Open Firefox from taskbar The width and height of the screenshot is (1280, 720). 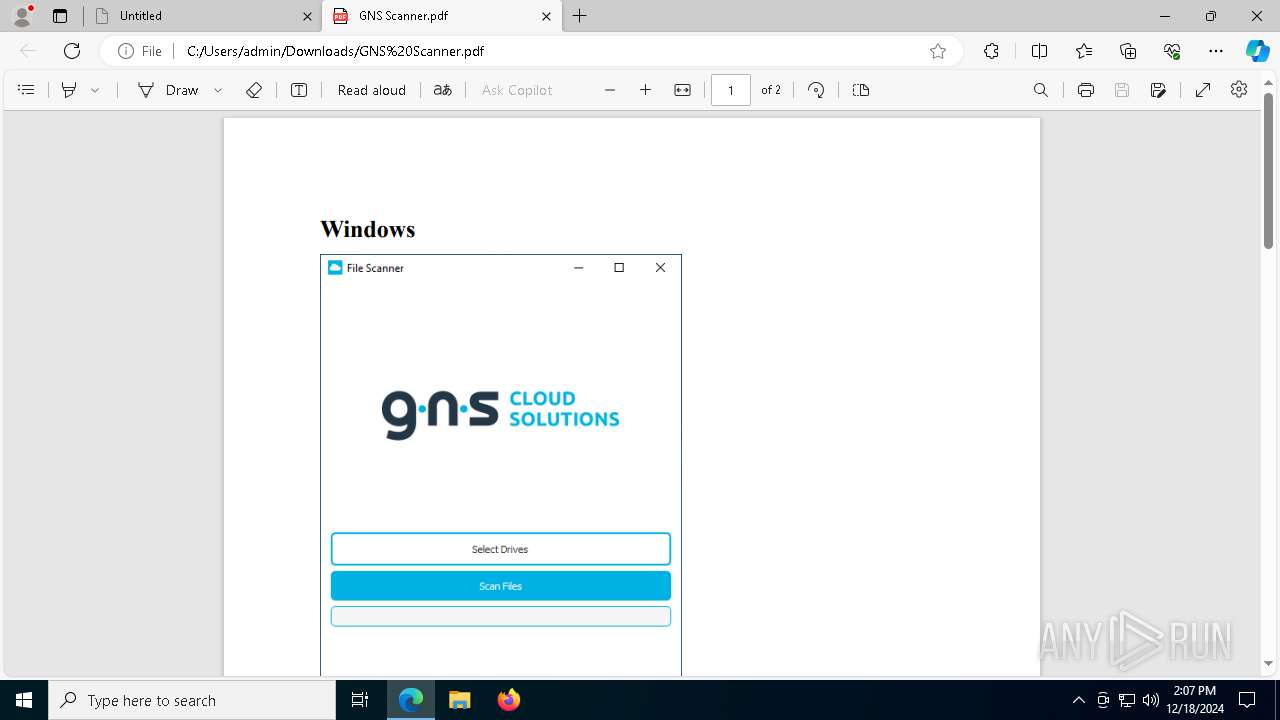point(509,700)
